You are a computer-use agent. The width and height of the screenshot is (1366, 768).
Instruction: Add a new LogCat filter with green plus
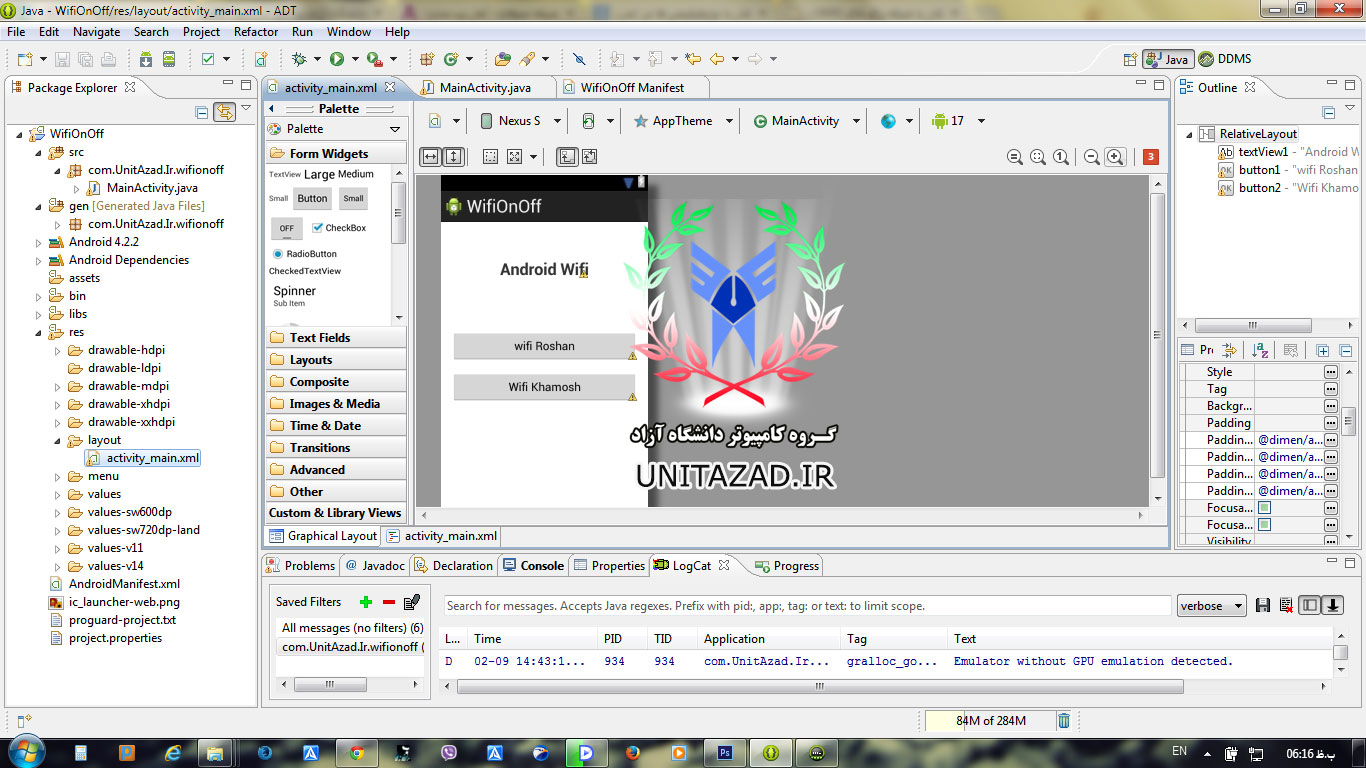(x=366, y=602)
